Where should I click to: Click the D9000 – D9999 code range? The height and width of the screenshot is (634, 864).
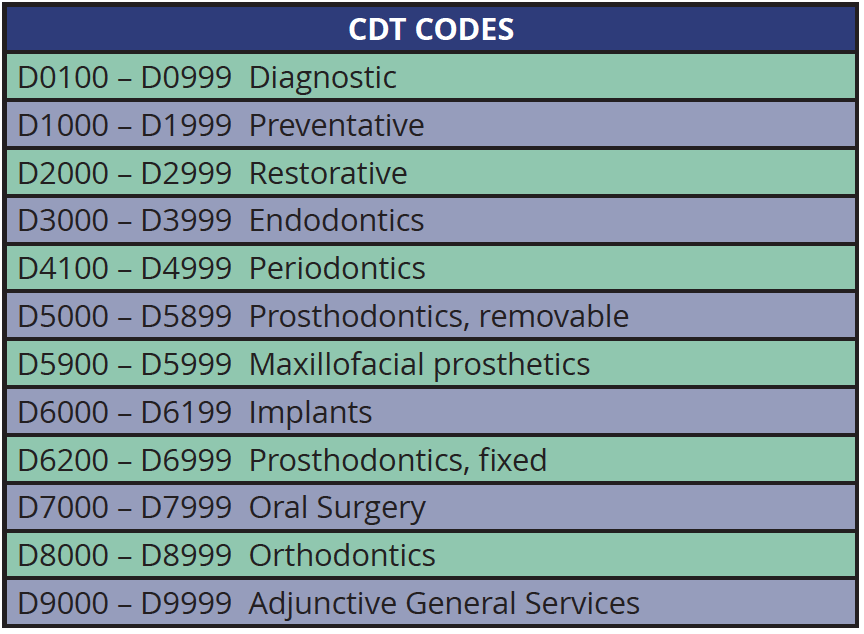(125, 603)
